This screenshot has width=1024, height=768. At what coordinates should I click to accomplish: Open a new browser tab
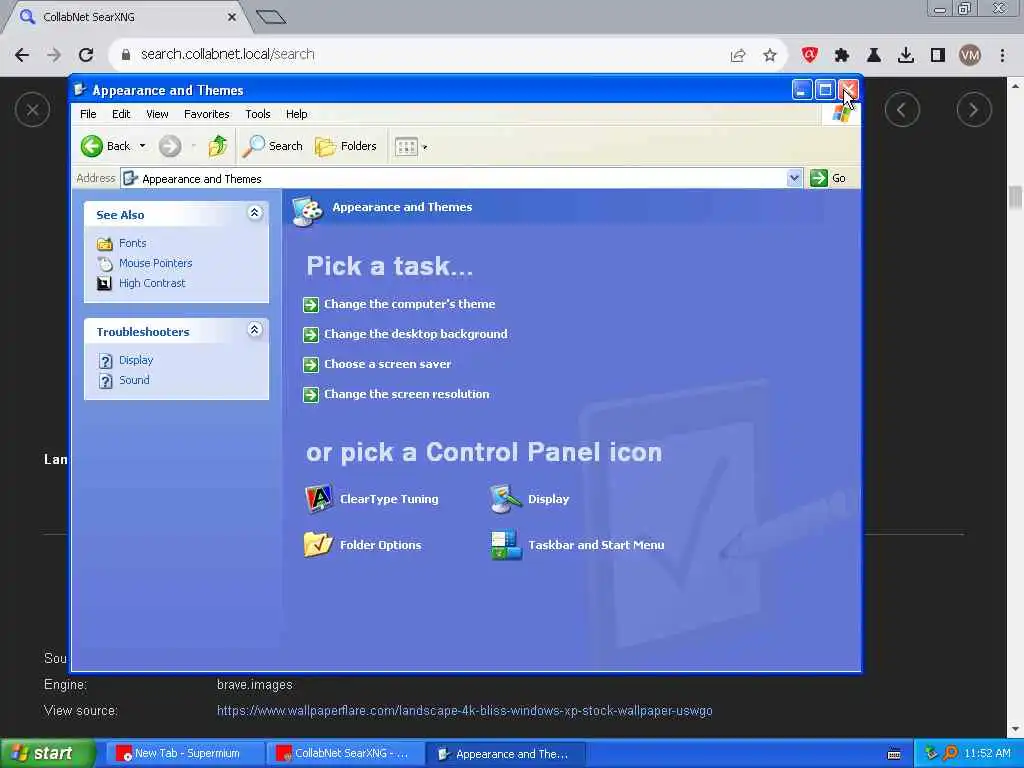271,17
